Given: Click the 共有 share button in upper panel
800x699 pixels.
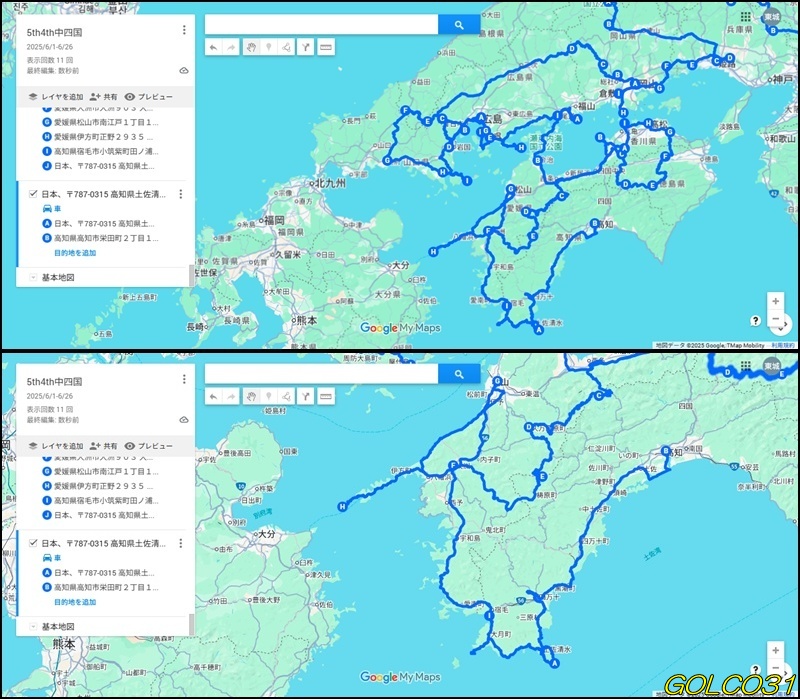Looking at the screenshot, I should (x=103, y=96).
